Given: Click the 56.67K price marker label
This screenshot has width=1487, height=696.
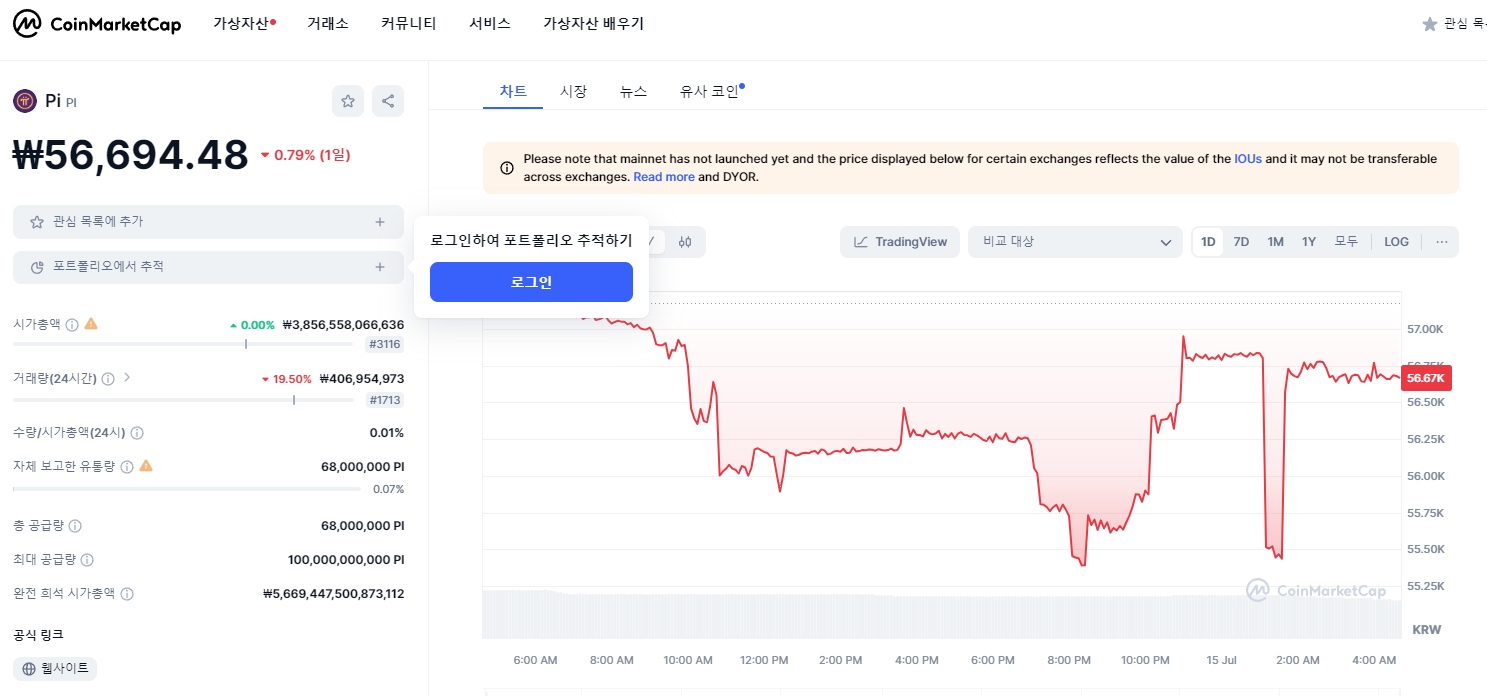Looking at the screenshot, I should point(1425,378).
